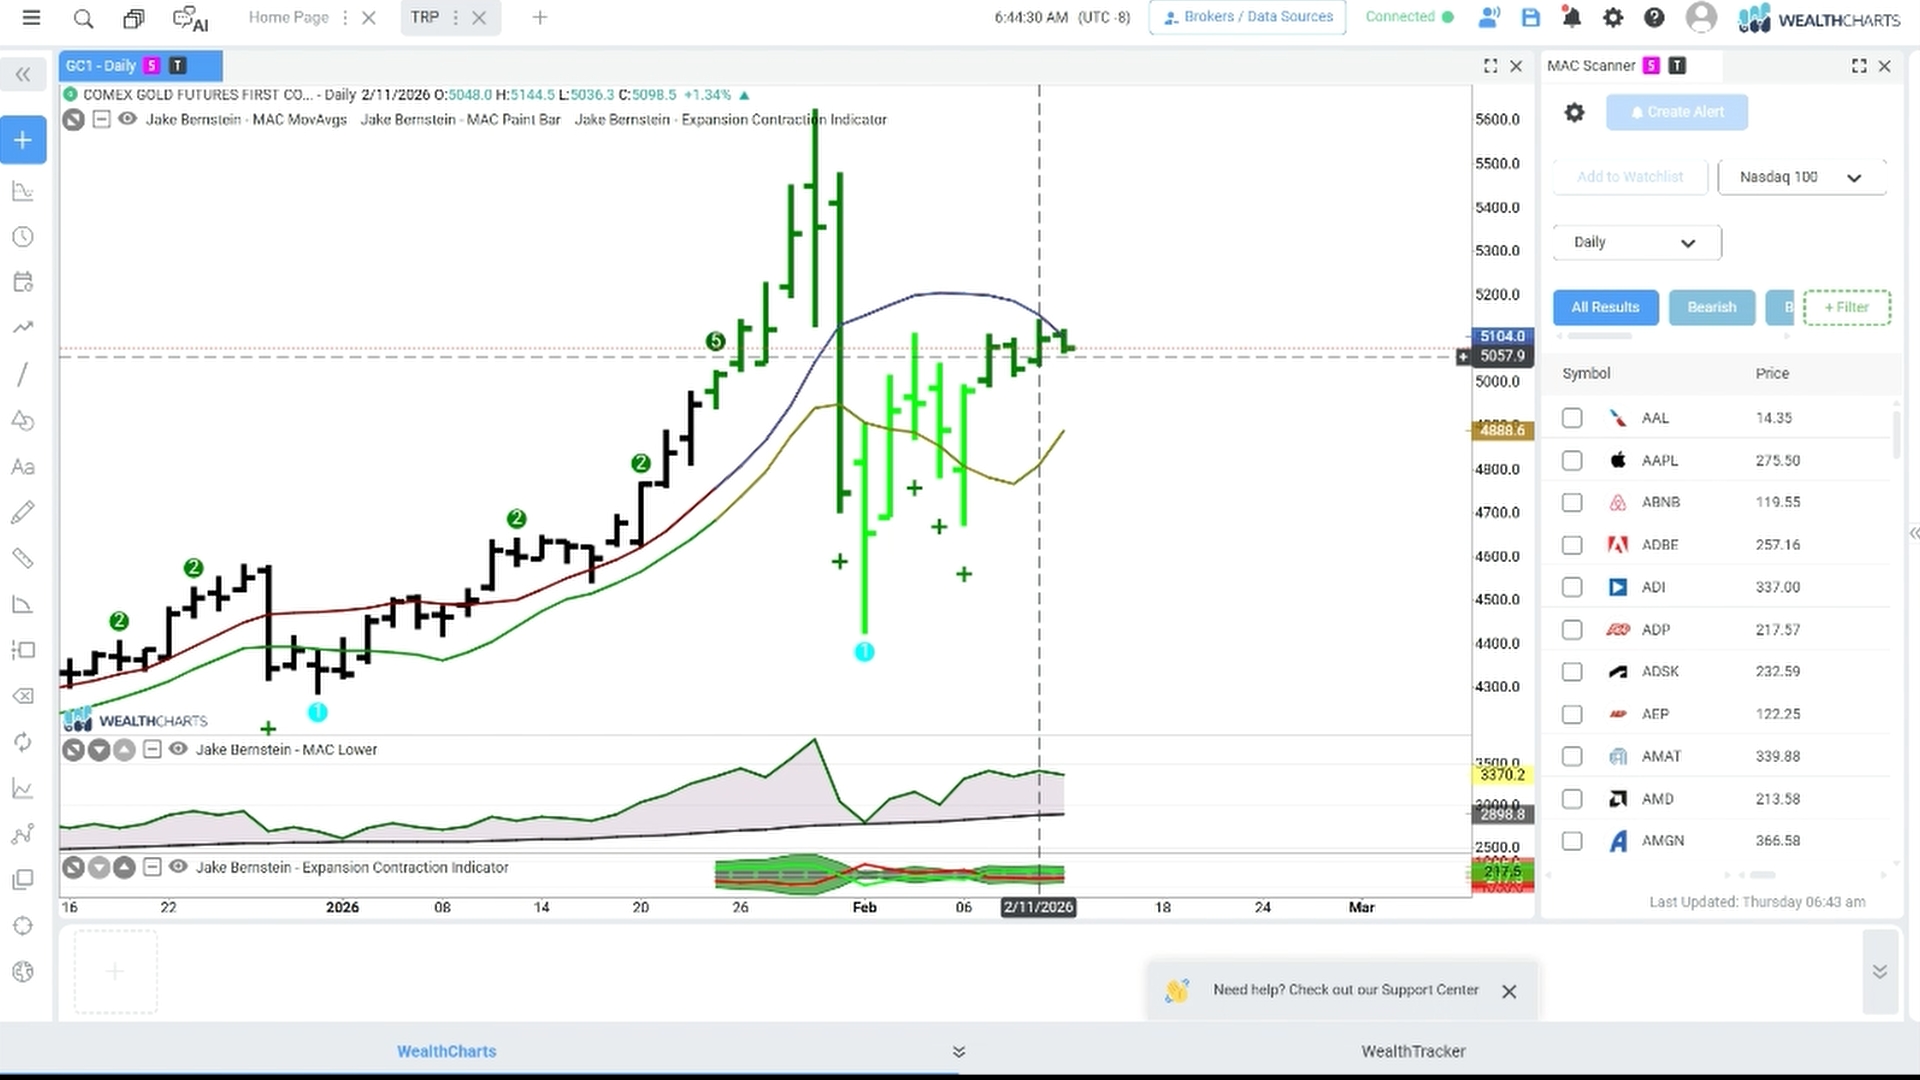Click the blue plus add button
Image resolution: width=1920 pixels, height=1080 pixels.
tap(23, 140)
